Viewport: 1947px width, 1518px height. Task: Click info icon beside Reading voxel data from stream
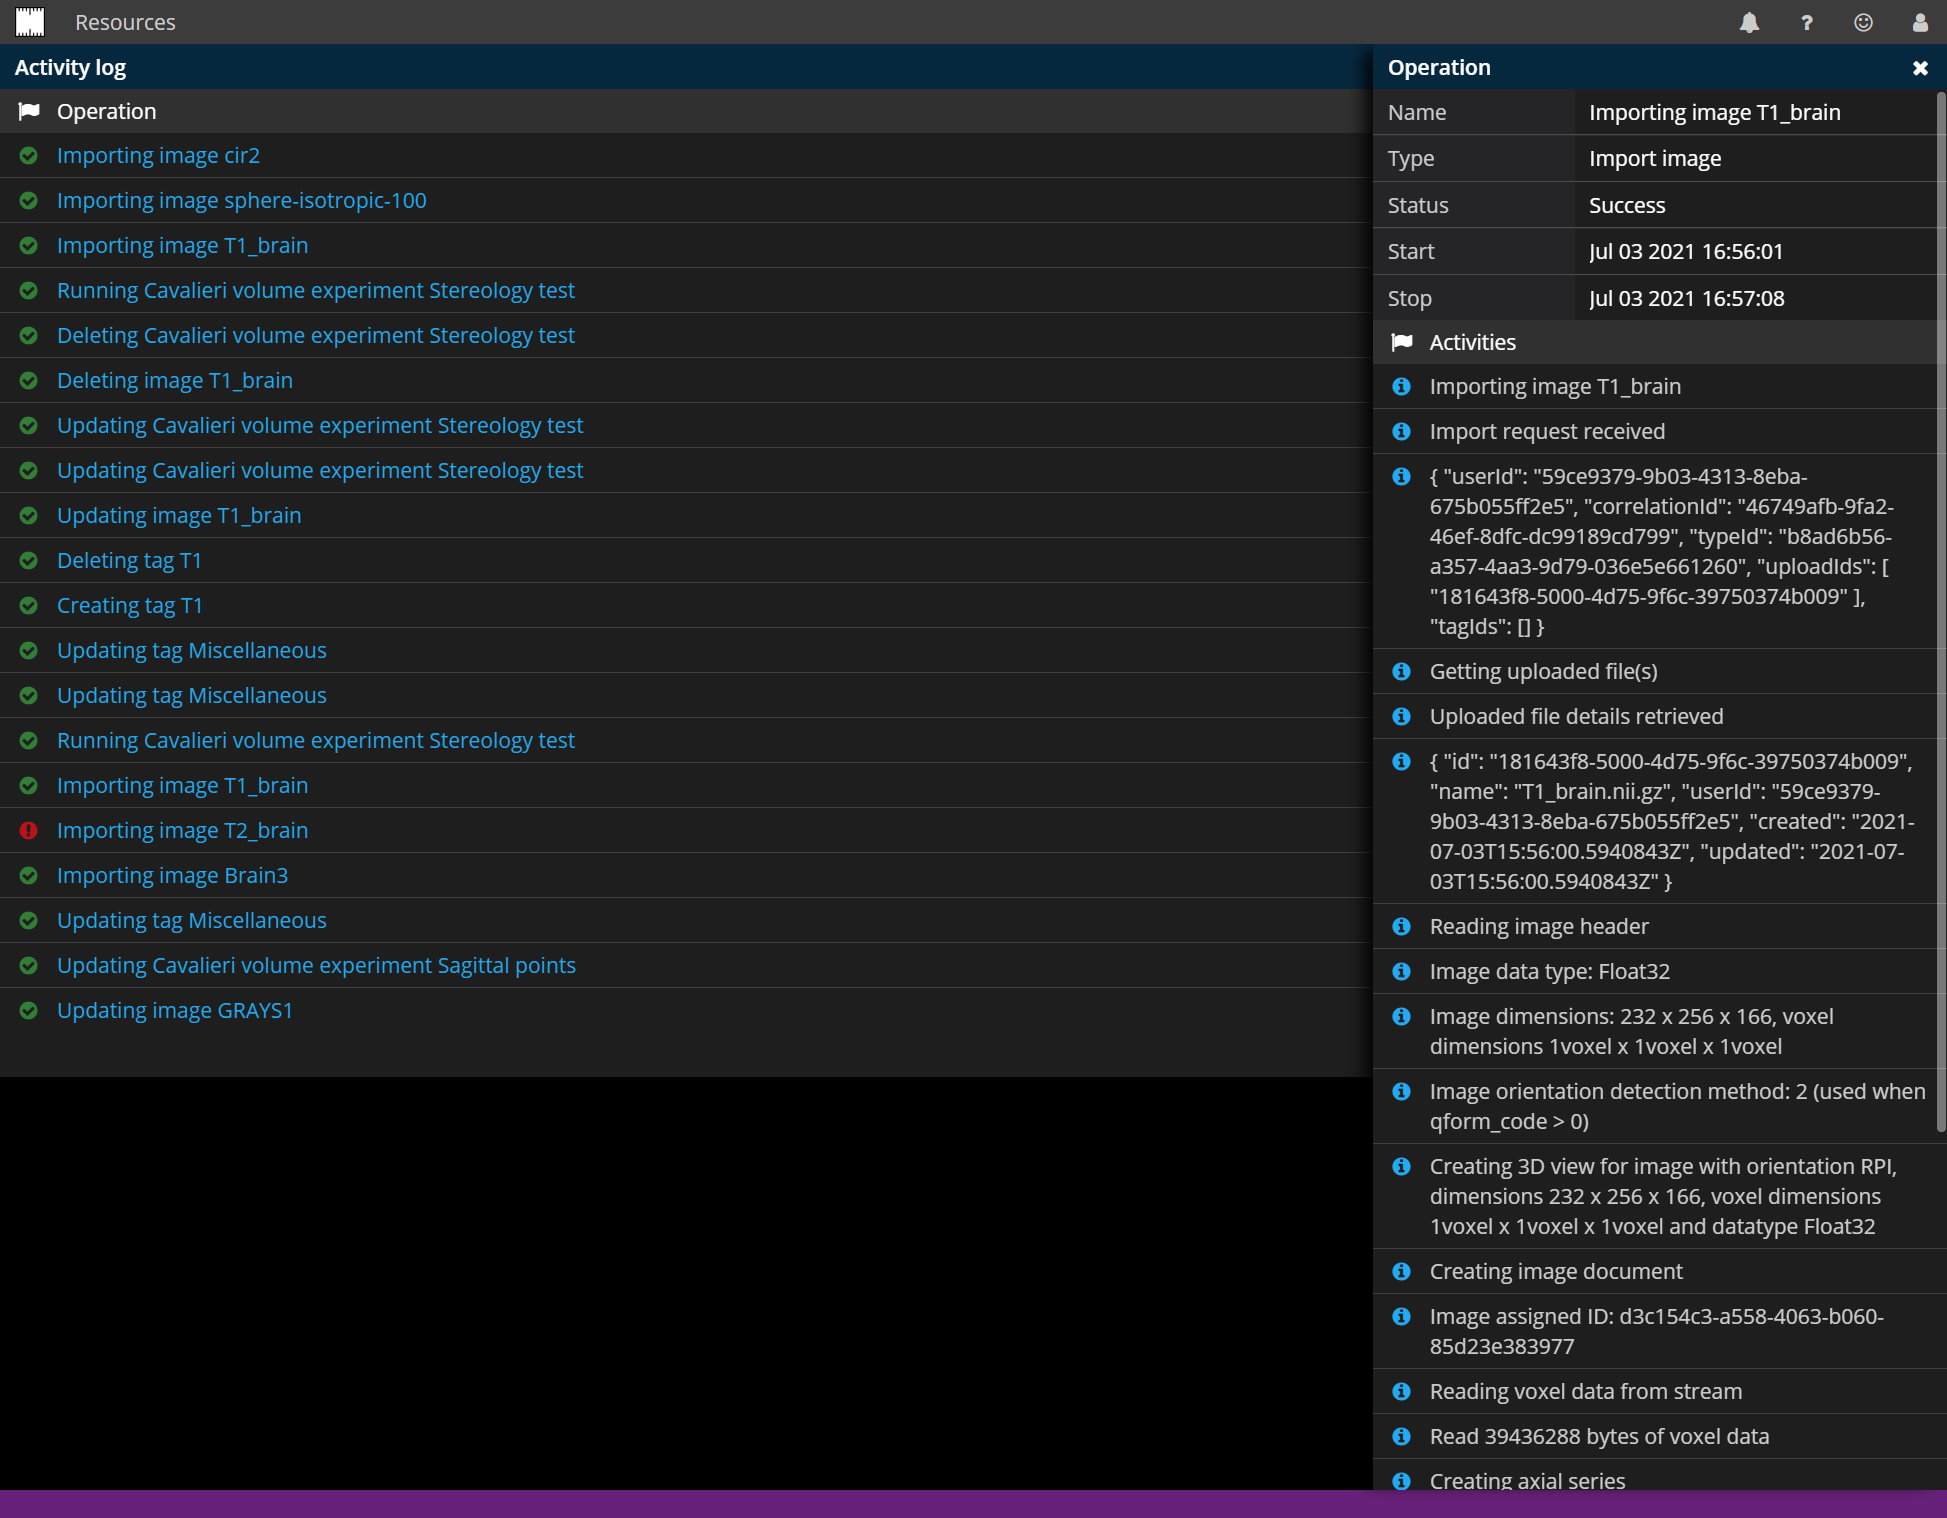pos(1402,1391)
